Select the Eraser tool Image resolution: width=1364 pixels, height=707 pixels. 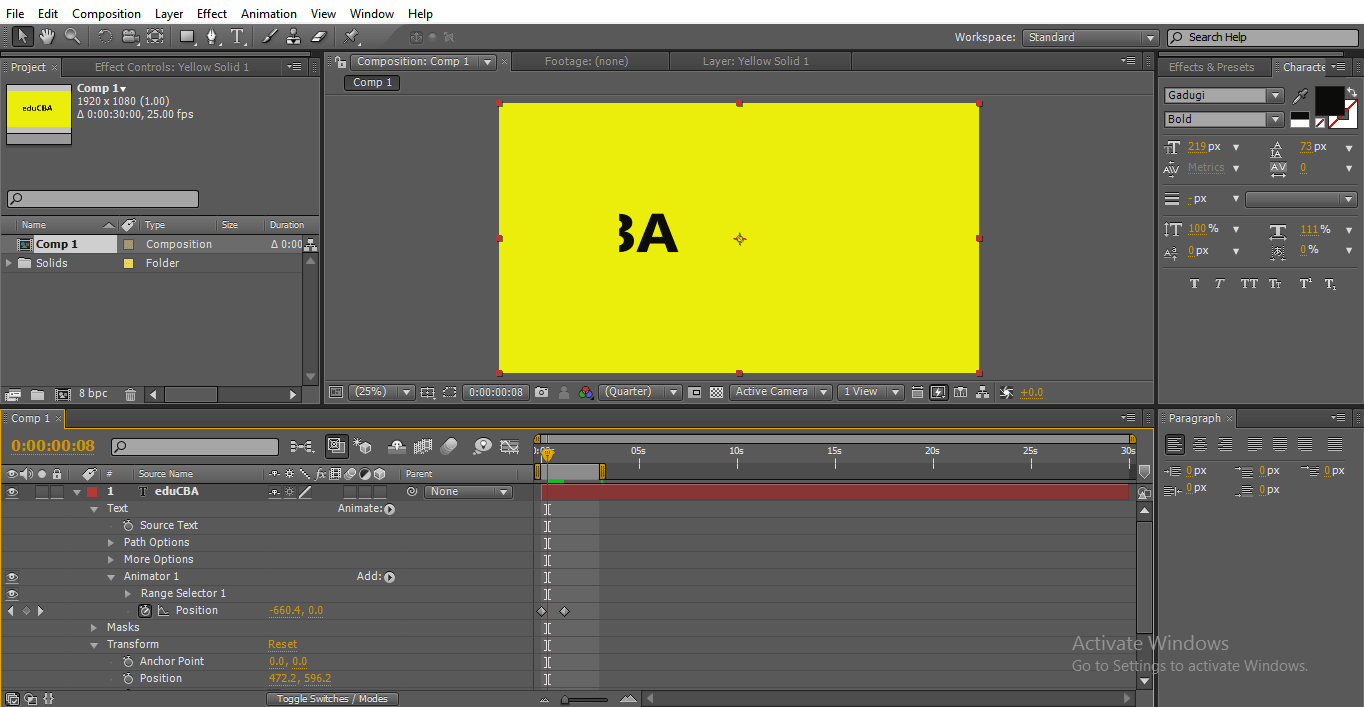click(x=319, y=36)
